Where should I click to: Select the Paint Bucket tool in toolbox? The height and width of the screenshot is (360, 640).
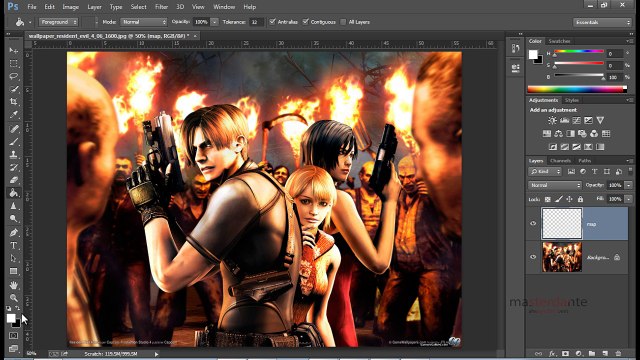(13, 193)
